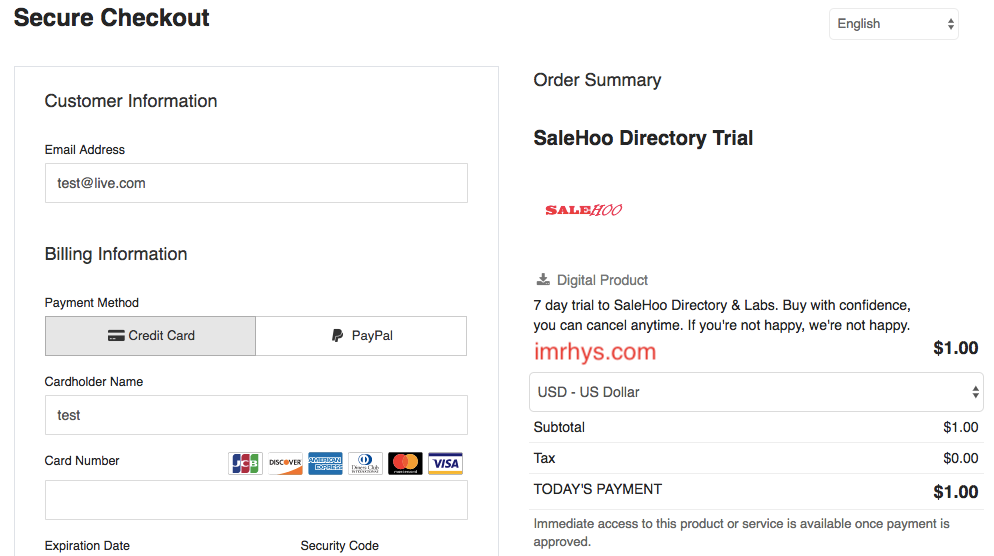Click the Visa card icon
This screenshot has width=994, height=556.
pyautogui.click(x=445, y=463)
